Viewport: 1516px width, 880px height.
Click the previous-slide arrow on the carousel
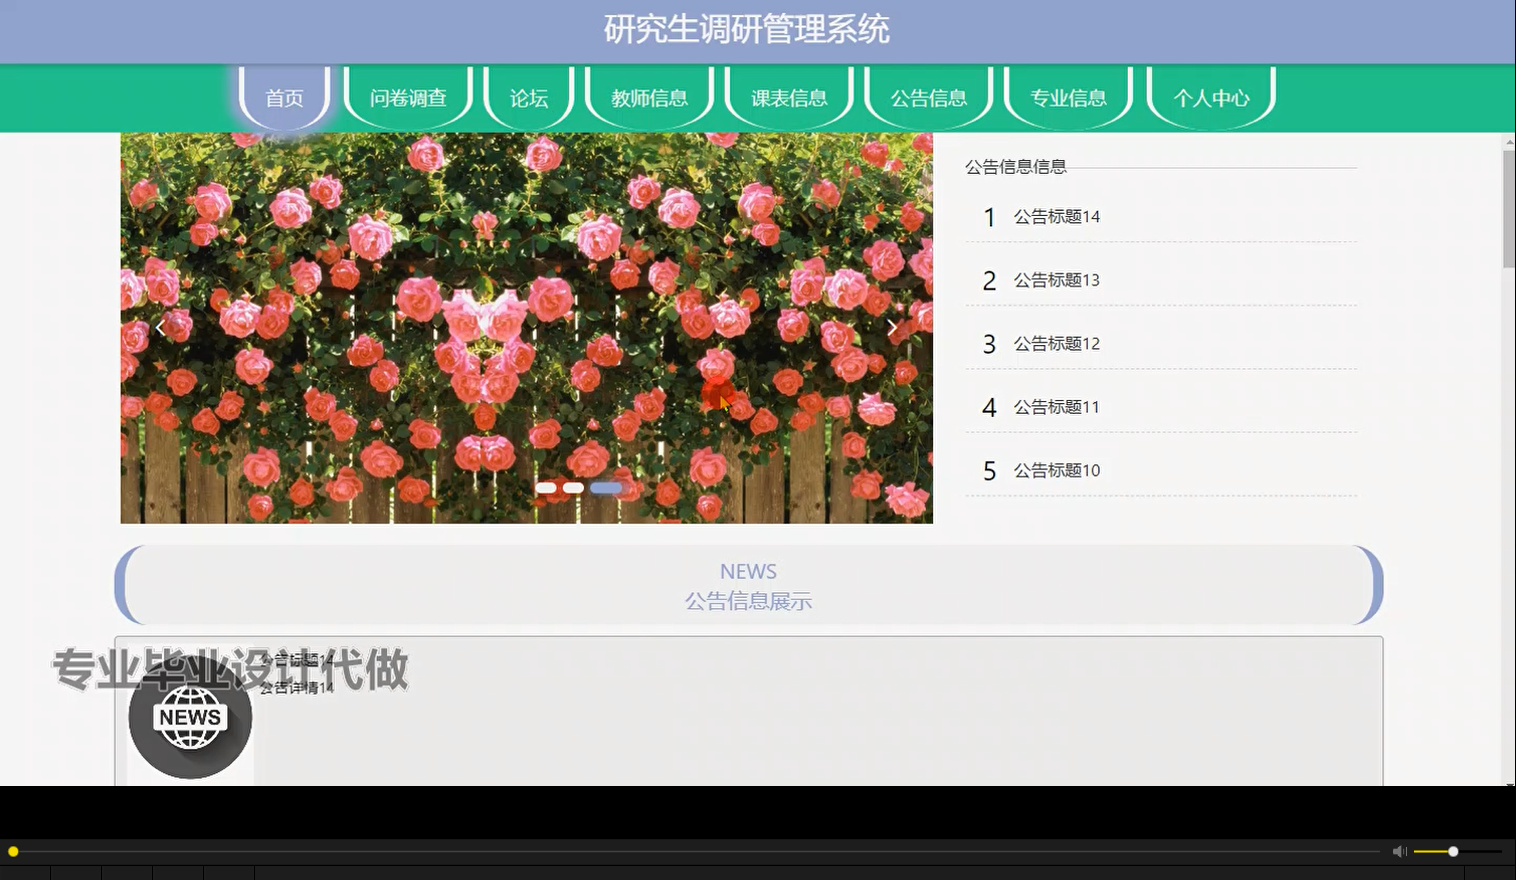160,327
